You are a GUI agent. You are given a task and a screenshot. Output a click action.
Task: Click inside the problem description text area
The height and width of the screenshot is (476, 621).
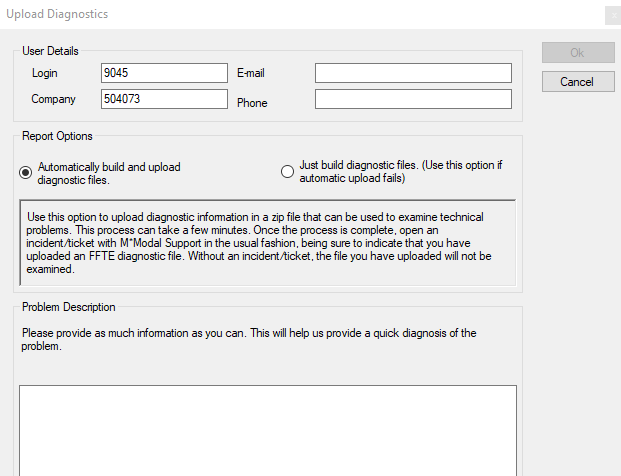coord(268,430)
